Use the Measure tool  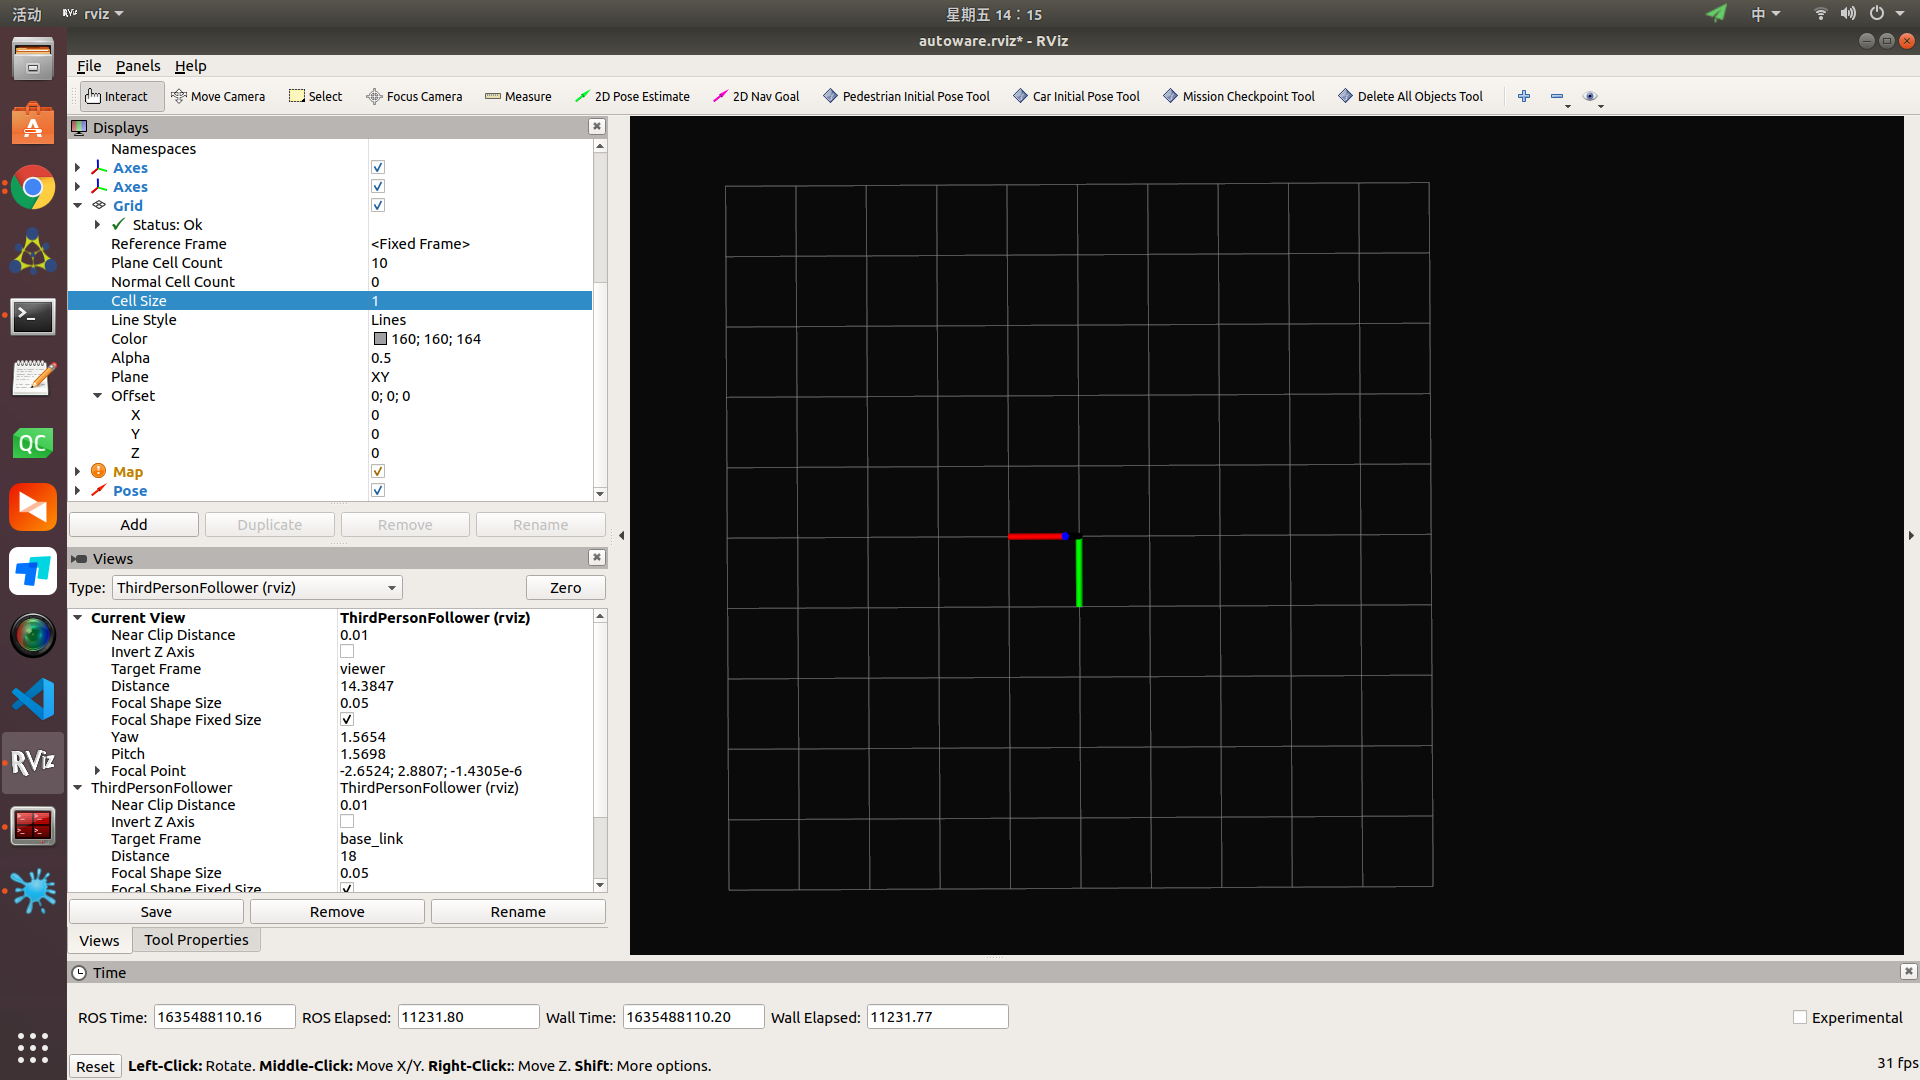click(518, 96)
